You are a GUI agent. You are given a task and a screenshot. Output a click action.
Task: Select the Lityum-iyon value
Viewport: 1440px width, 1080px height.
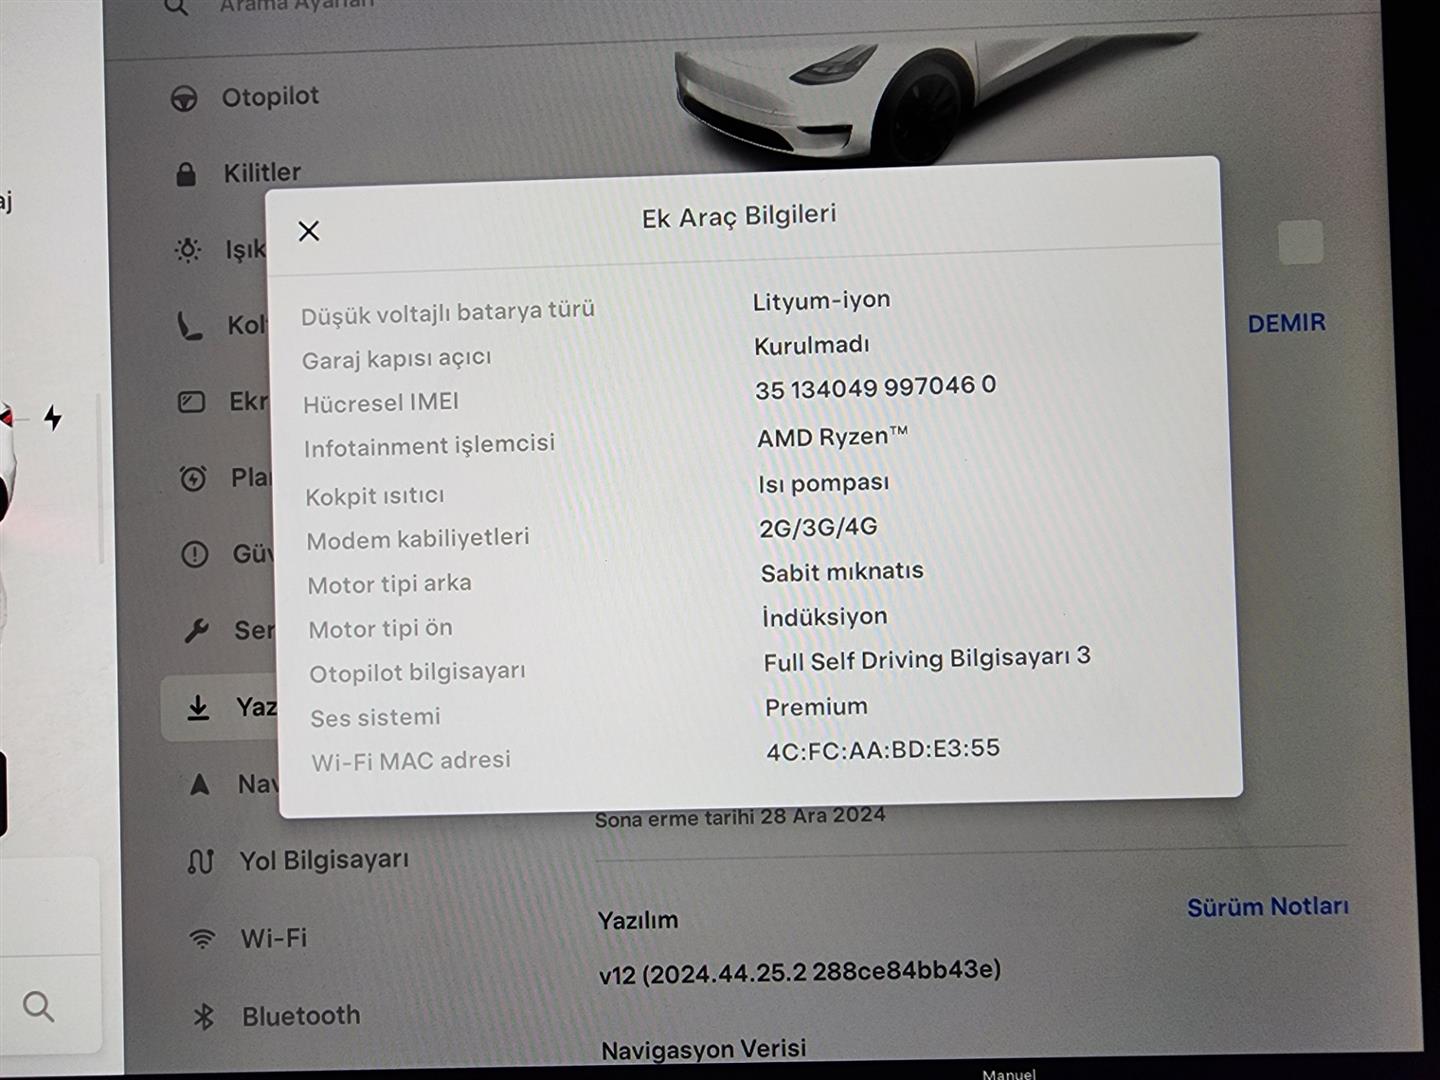point(821,300)
